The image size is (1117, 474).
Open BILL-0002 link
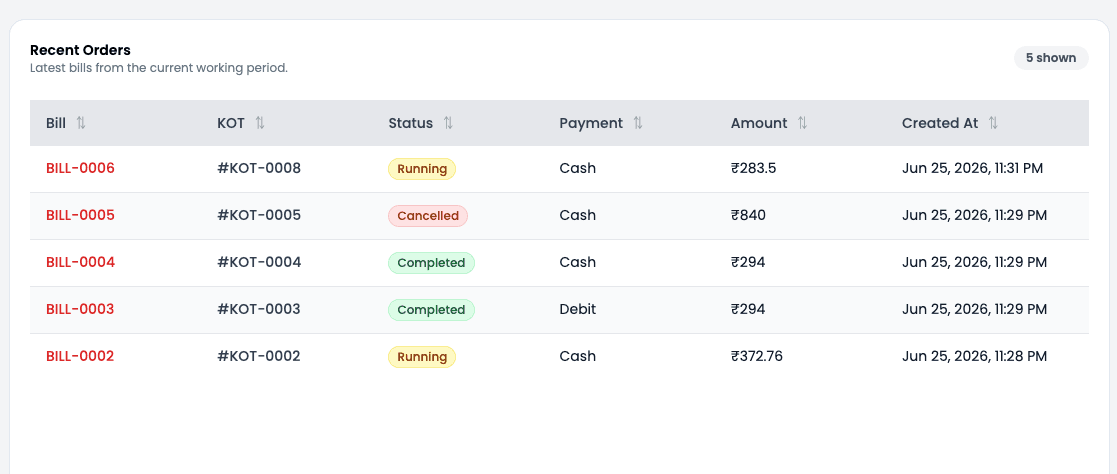(80, 356)
